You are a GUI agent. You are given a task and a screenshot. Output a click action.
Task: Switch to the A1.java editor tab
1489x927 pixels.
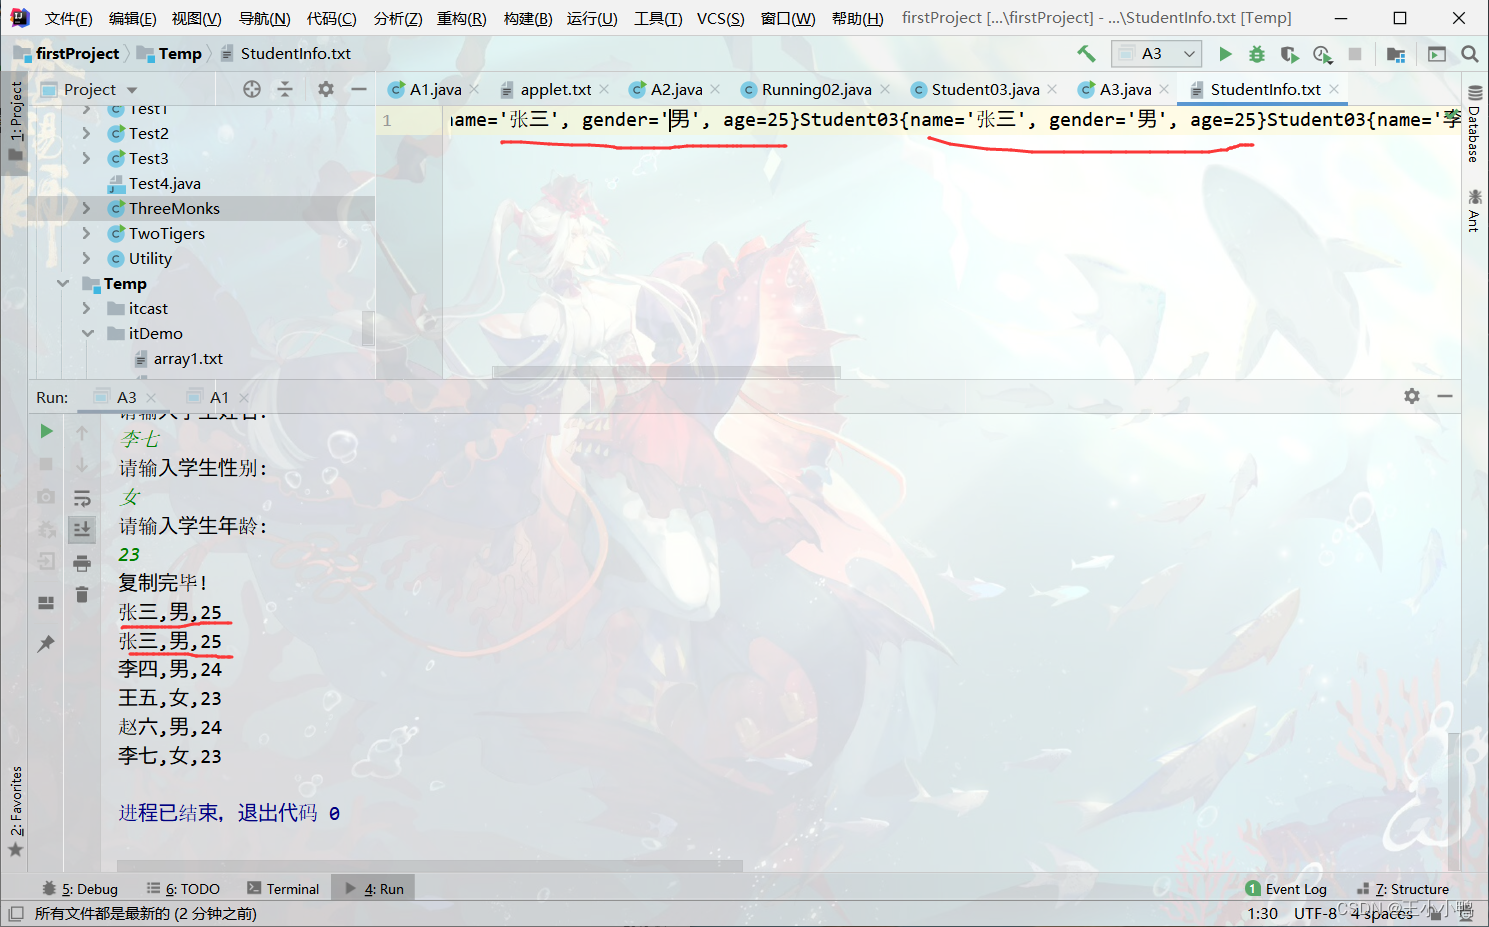click(x=435, y=89)
